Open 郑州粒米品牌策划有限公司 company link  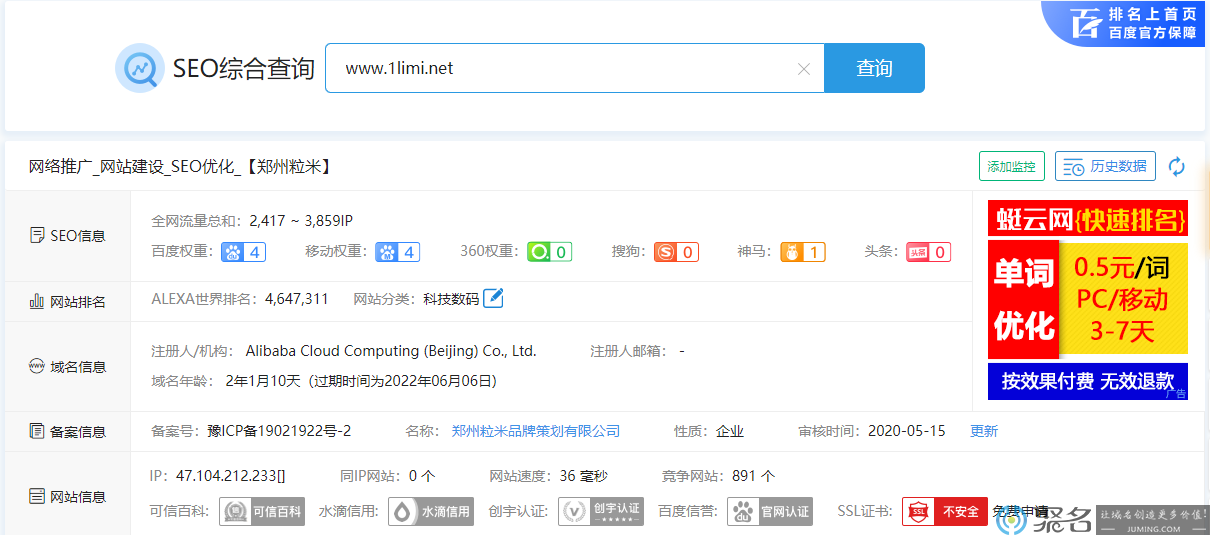coord(535,431)
